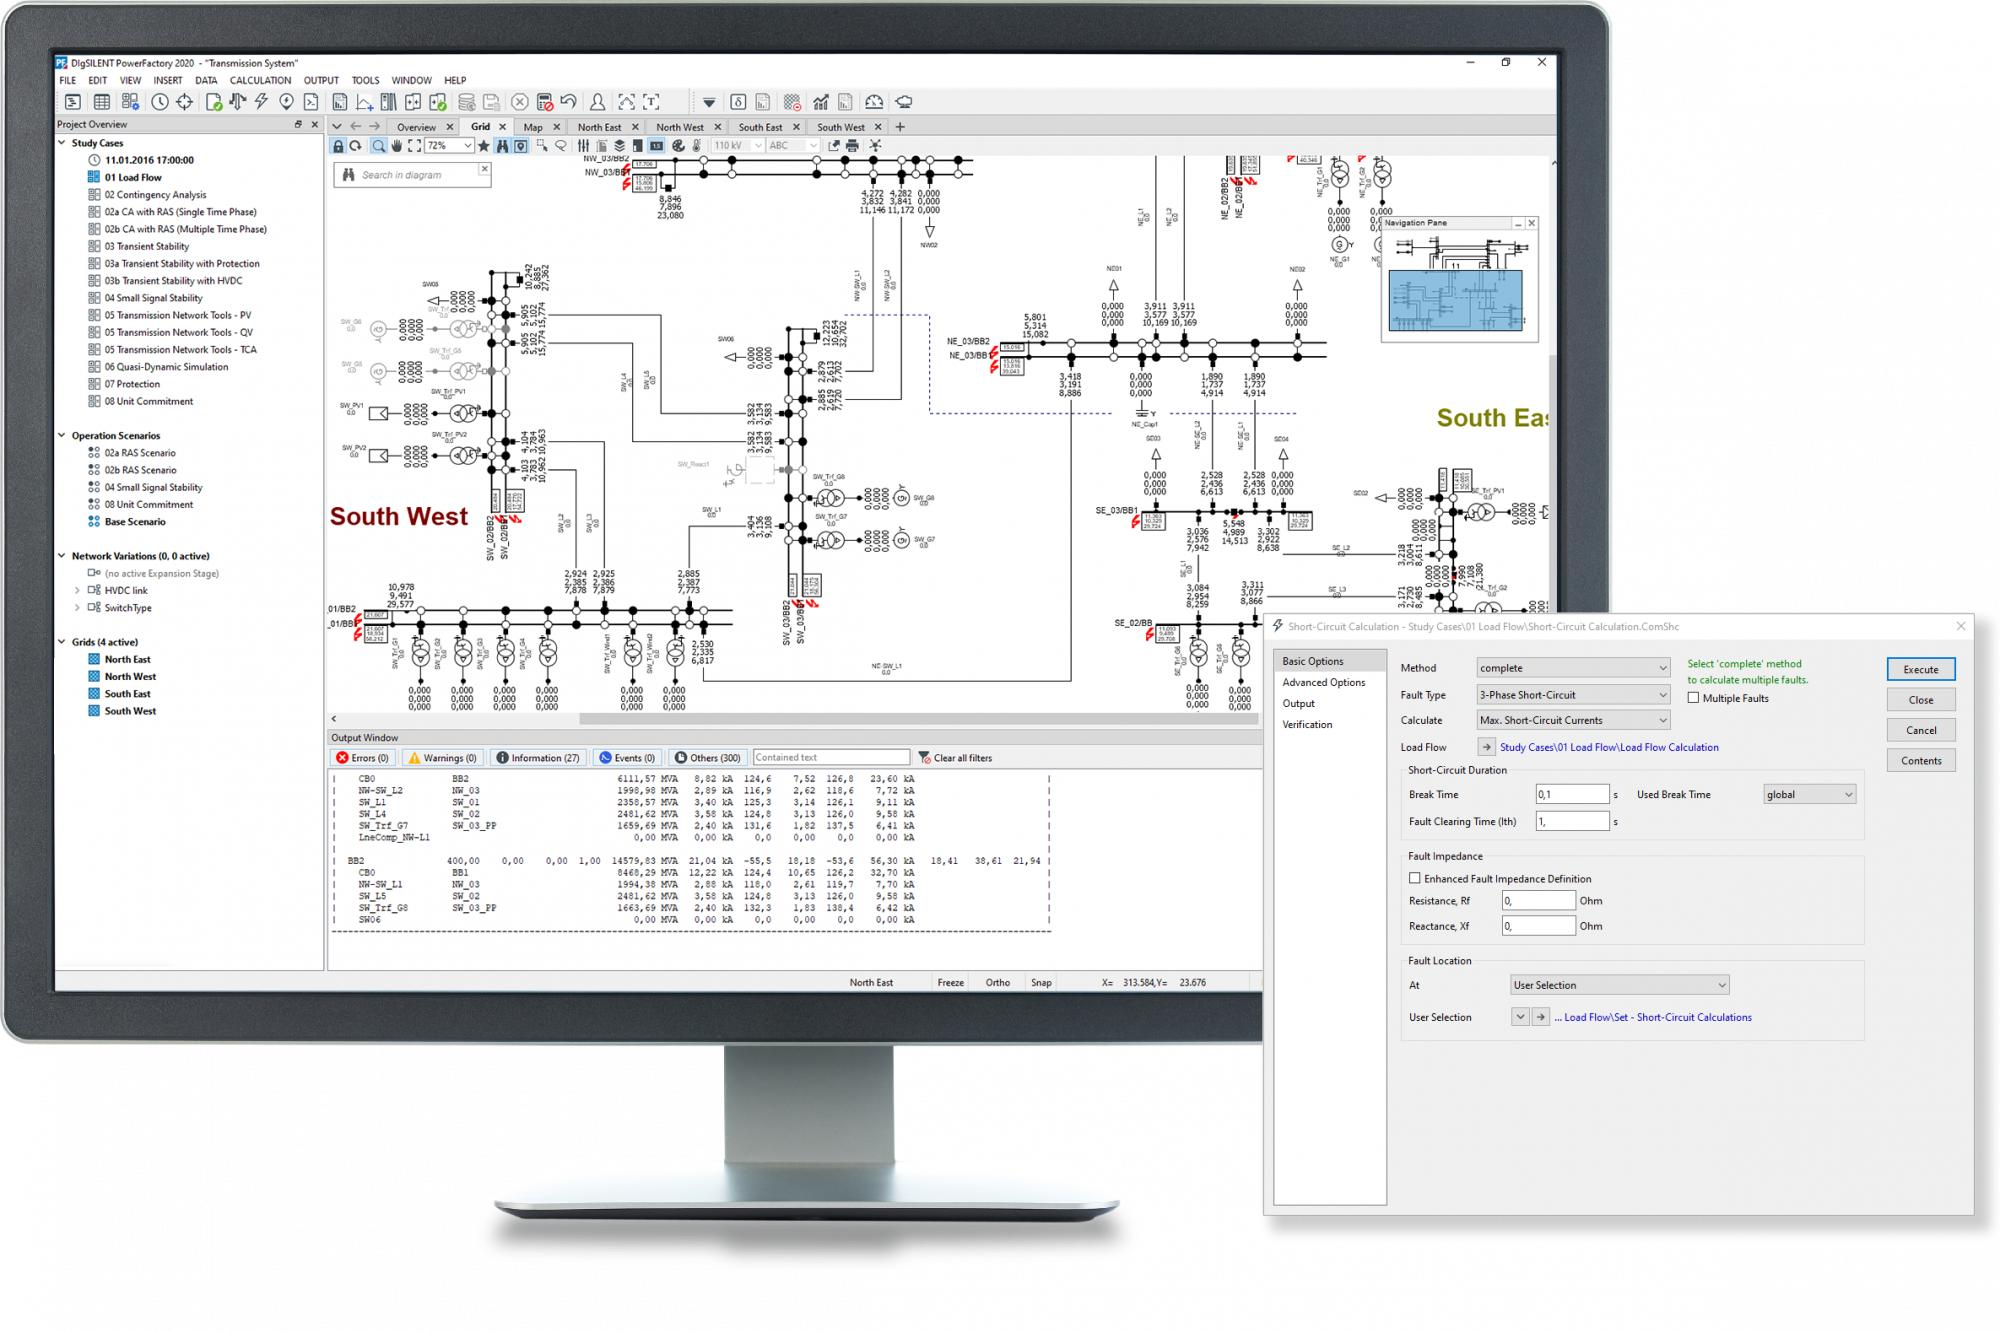Click the circled X break icon
This screenshot has width=2000, height=1333.
click(520, 102)
